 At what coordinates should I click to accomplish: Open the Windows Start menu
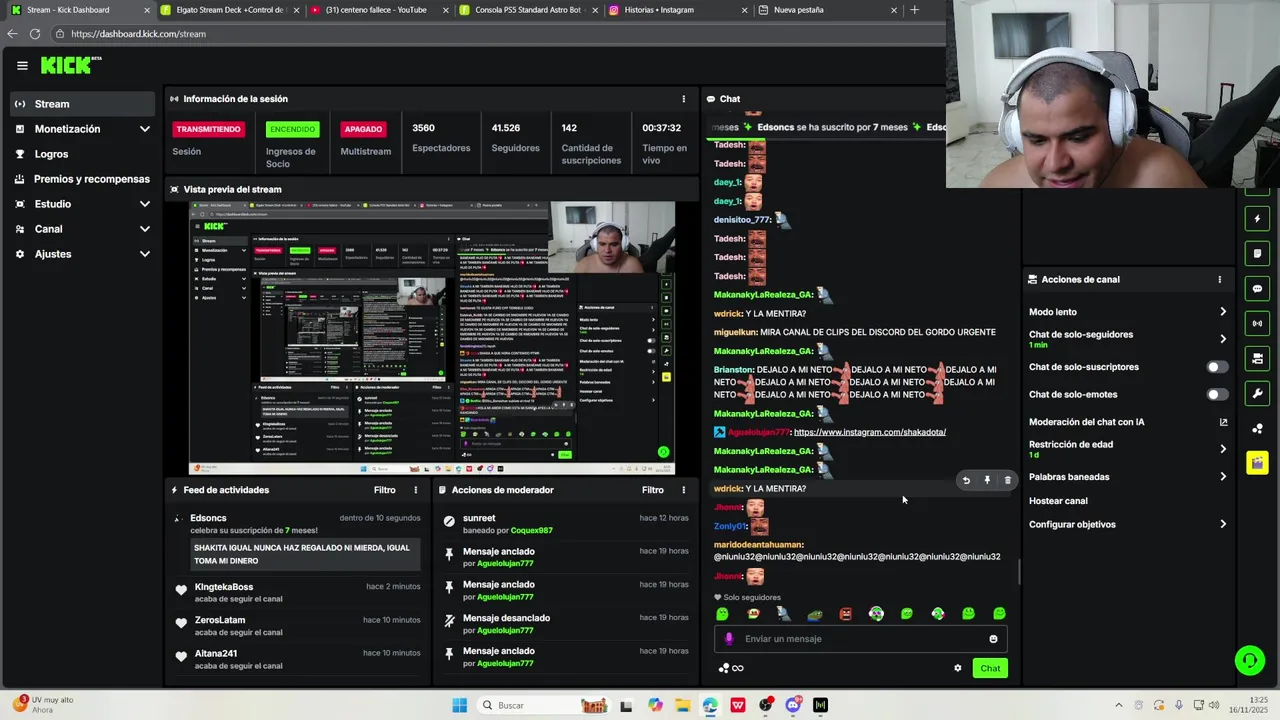459,706
